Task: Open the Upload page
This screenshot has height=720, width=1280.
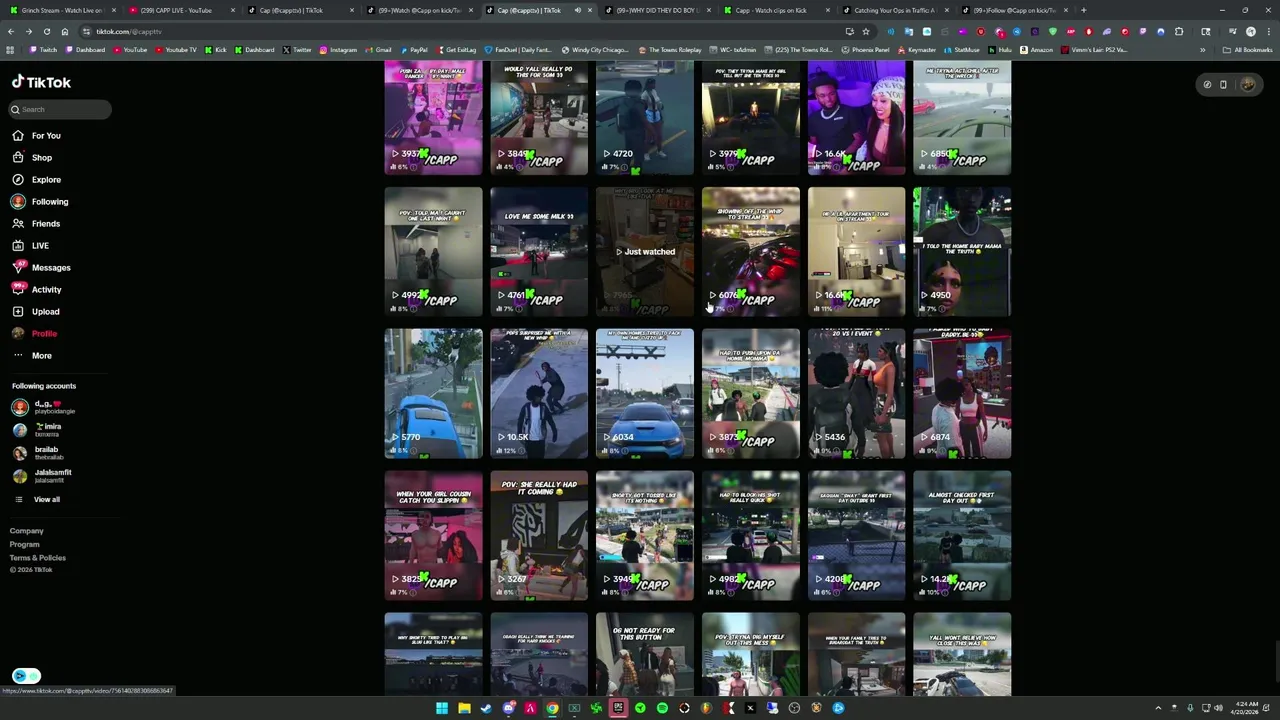Action: (x=36, y=311)
